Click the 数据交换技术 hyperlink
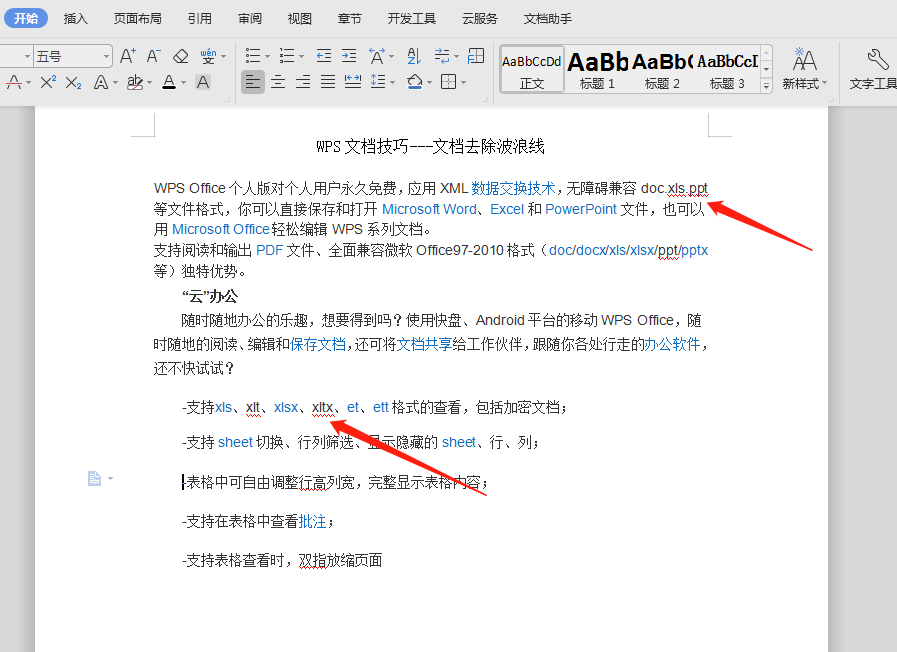 pyautogui.click(x=513, y=188)
